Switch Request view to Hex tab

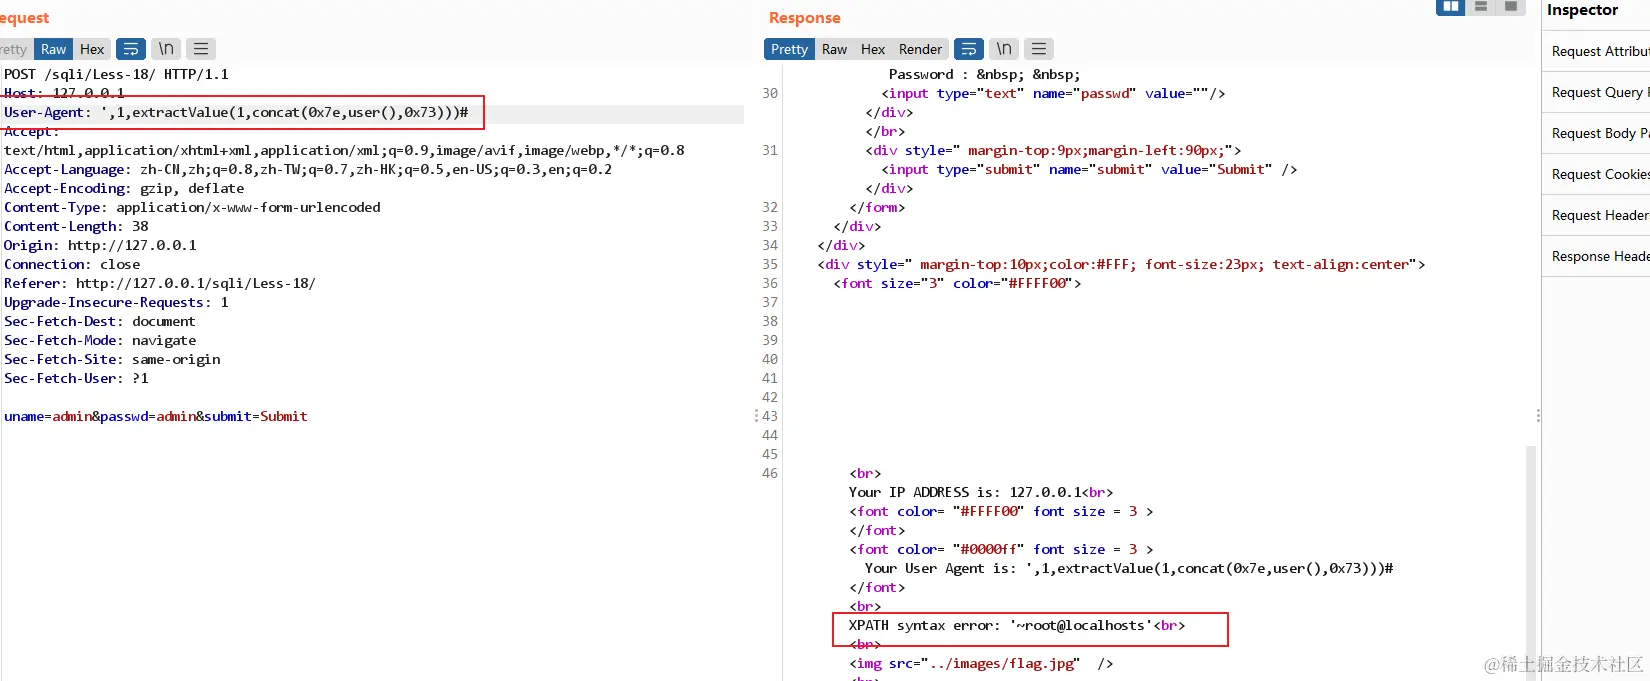tap(92, 49)
